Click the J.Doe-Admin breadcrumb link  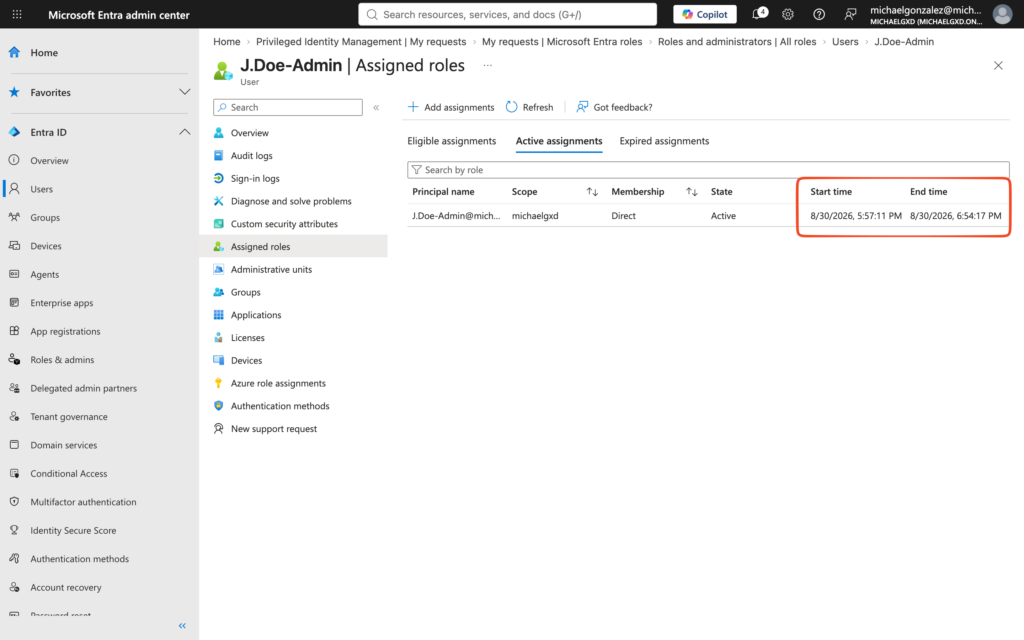[x=904, y=42]
